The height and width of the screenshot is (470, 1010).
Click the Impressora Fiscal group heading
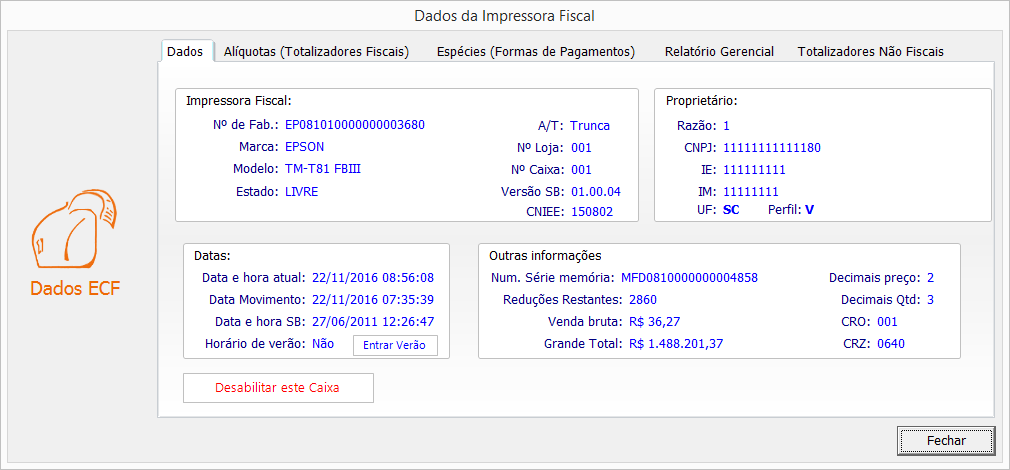tap(239, 100)
